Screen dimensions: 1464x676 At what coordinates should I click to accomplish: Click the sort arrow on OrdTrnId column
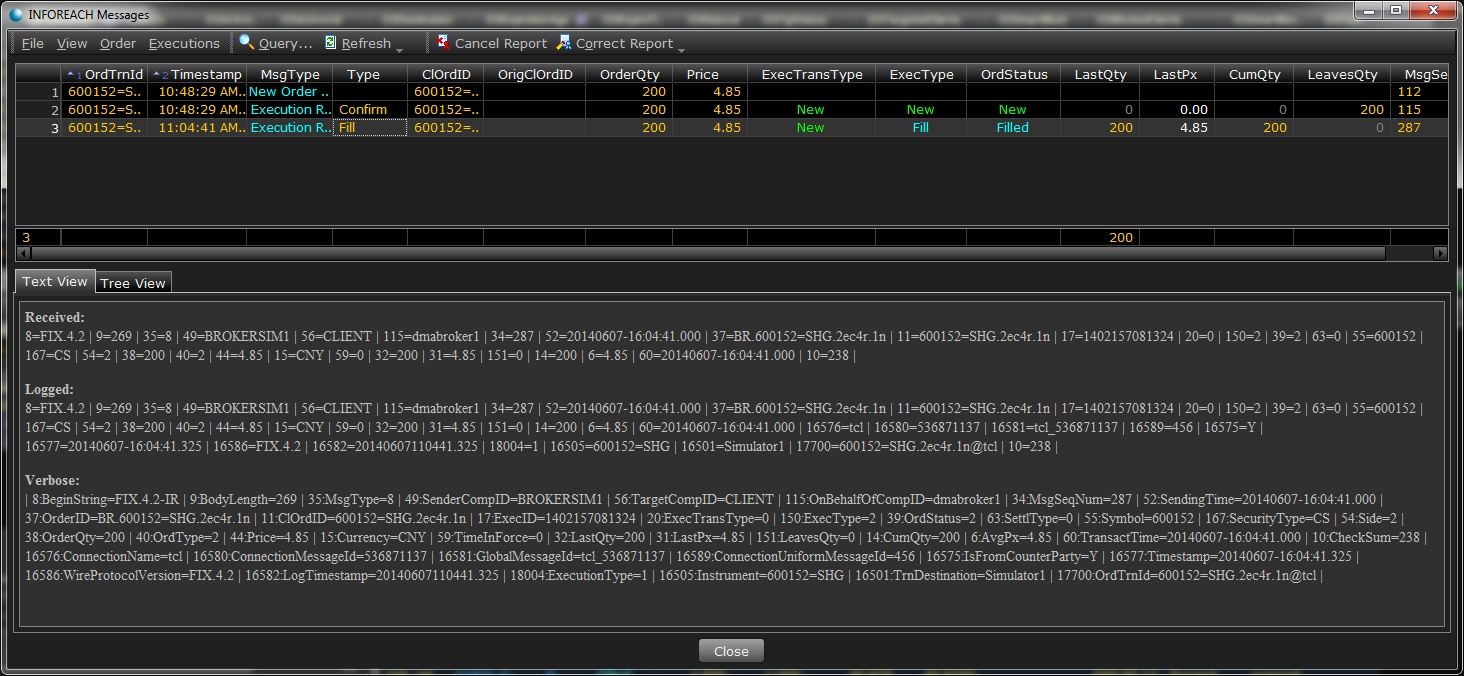point(73,75)
